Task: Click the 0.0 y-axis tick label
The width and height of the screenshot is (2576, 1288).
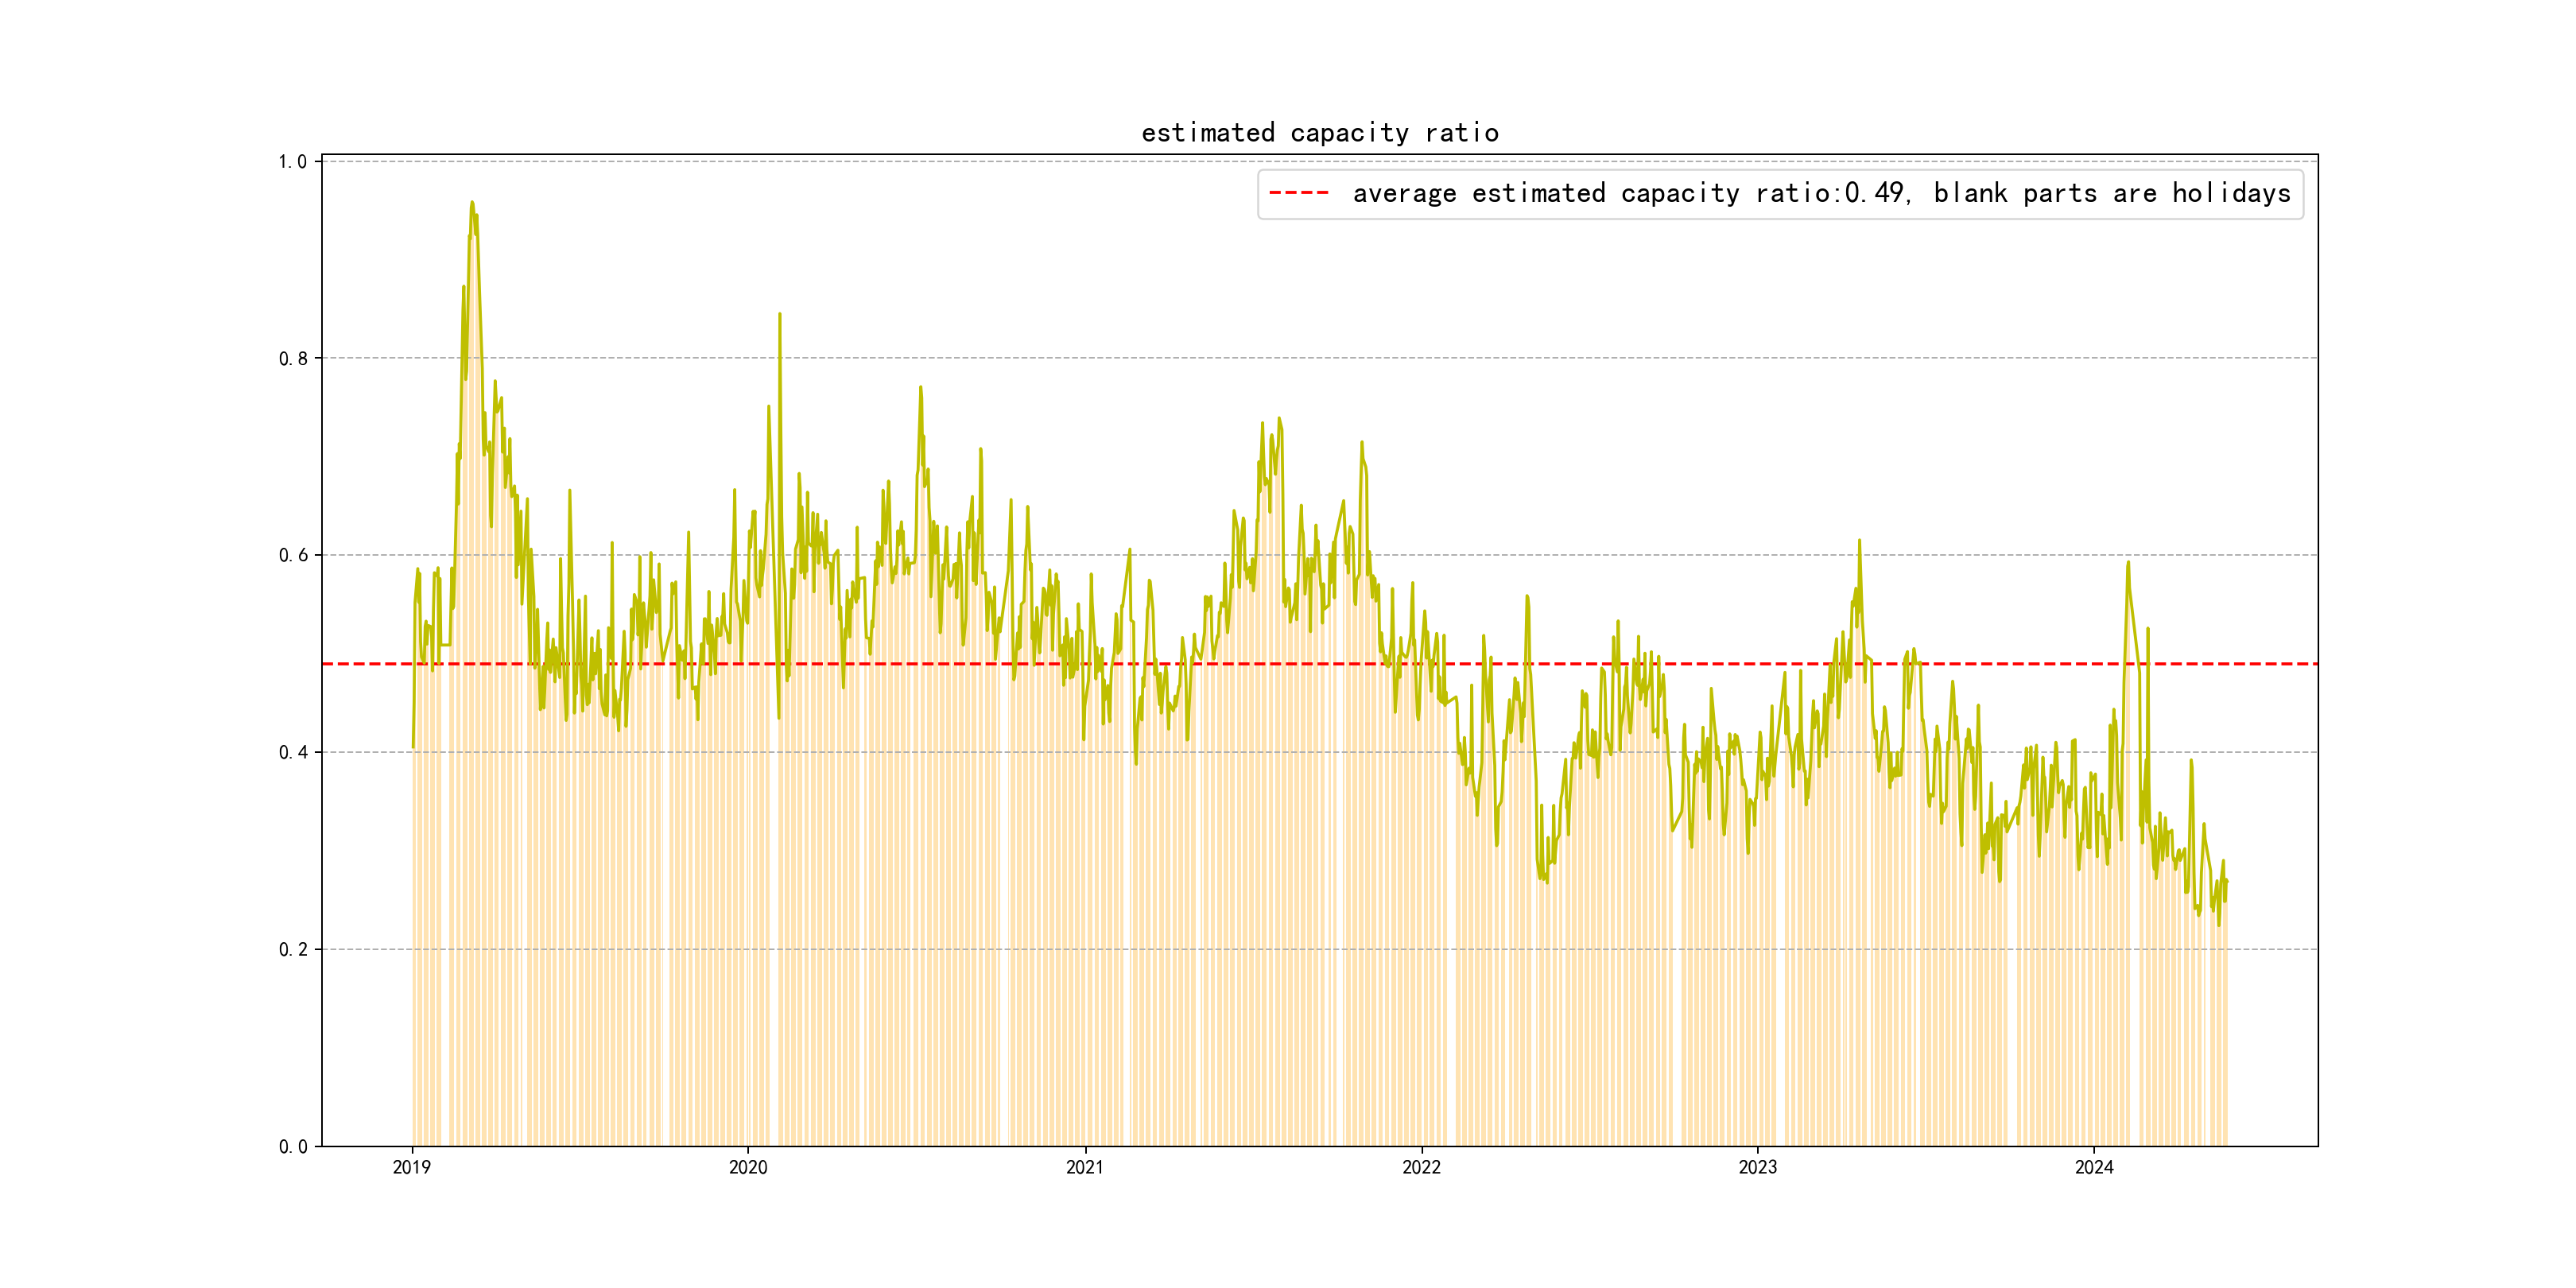Action: [x=292, y=1147]
